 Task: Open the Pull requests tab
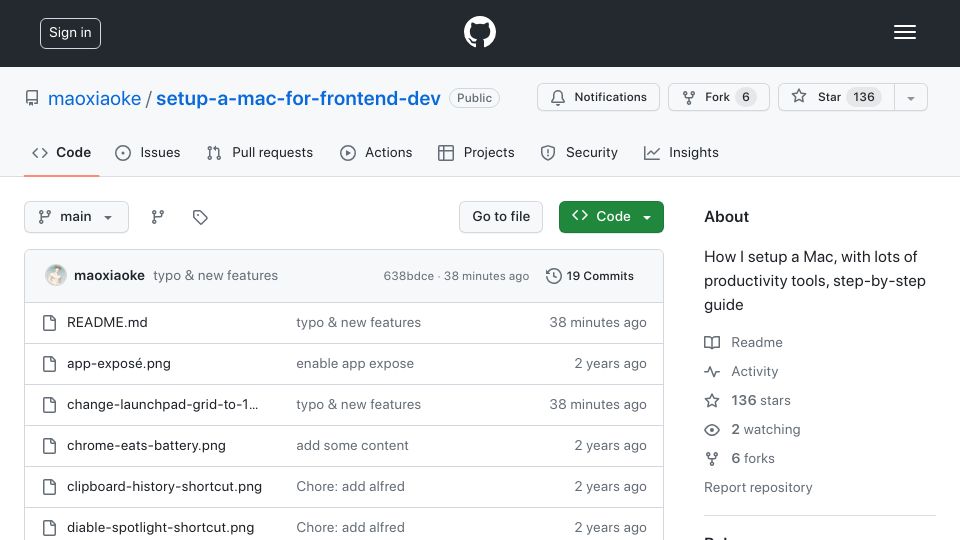pyautogui.click(x=260, y=152)
